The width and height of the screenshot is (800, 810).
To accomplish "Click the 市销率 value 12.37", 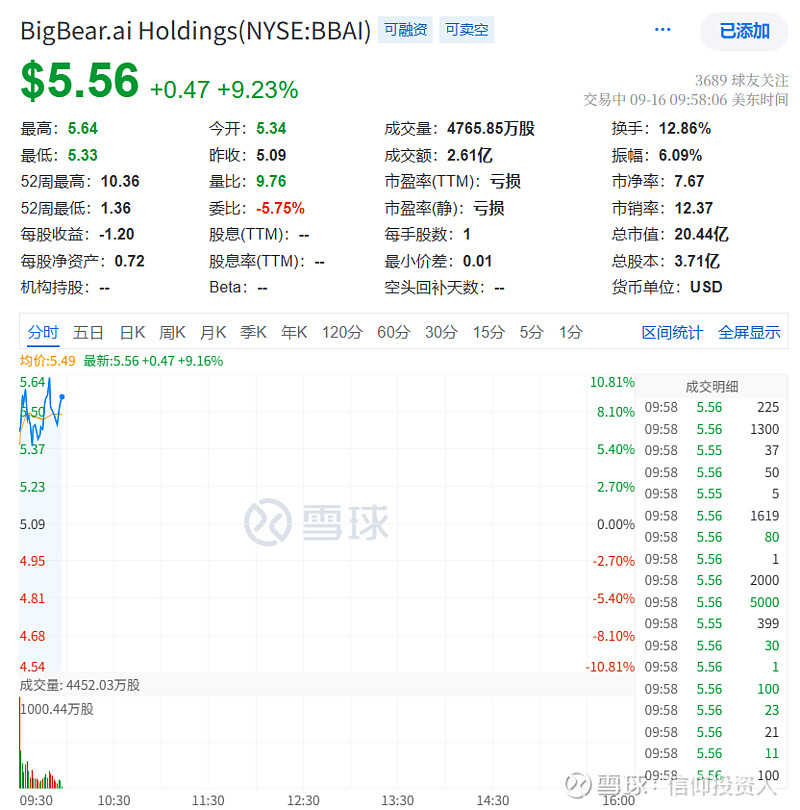I will click(x=694, y=208).
